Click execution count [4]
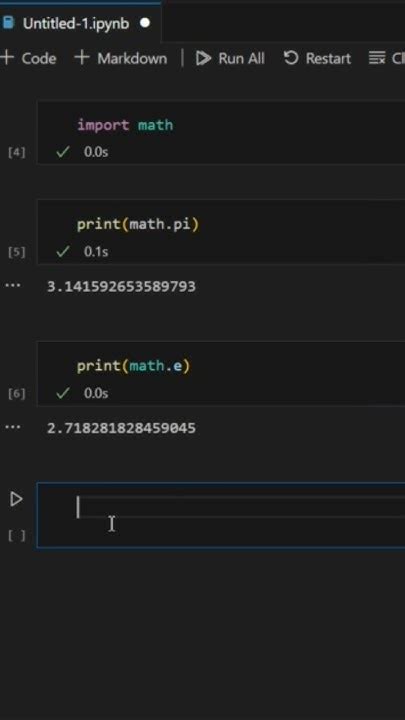Image resolution: width=405 pixels, height=720 pixels. (x=17, y=152)
